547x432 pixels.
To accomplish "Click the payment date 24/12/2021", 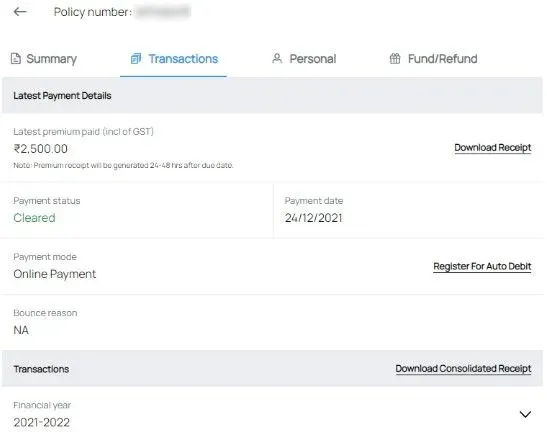I will point(314,218).
